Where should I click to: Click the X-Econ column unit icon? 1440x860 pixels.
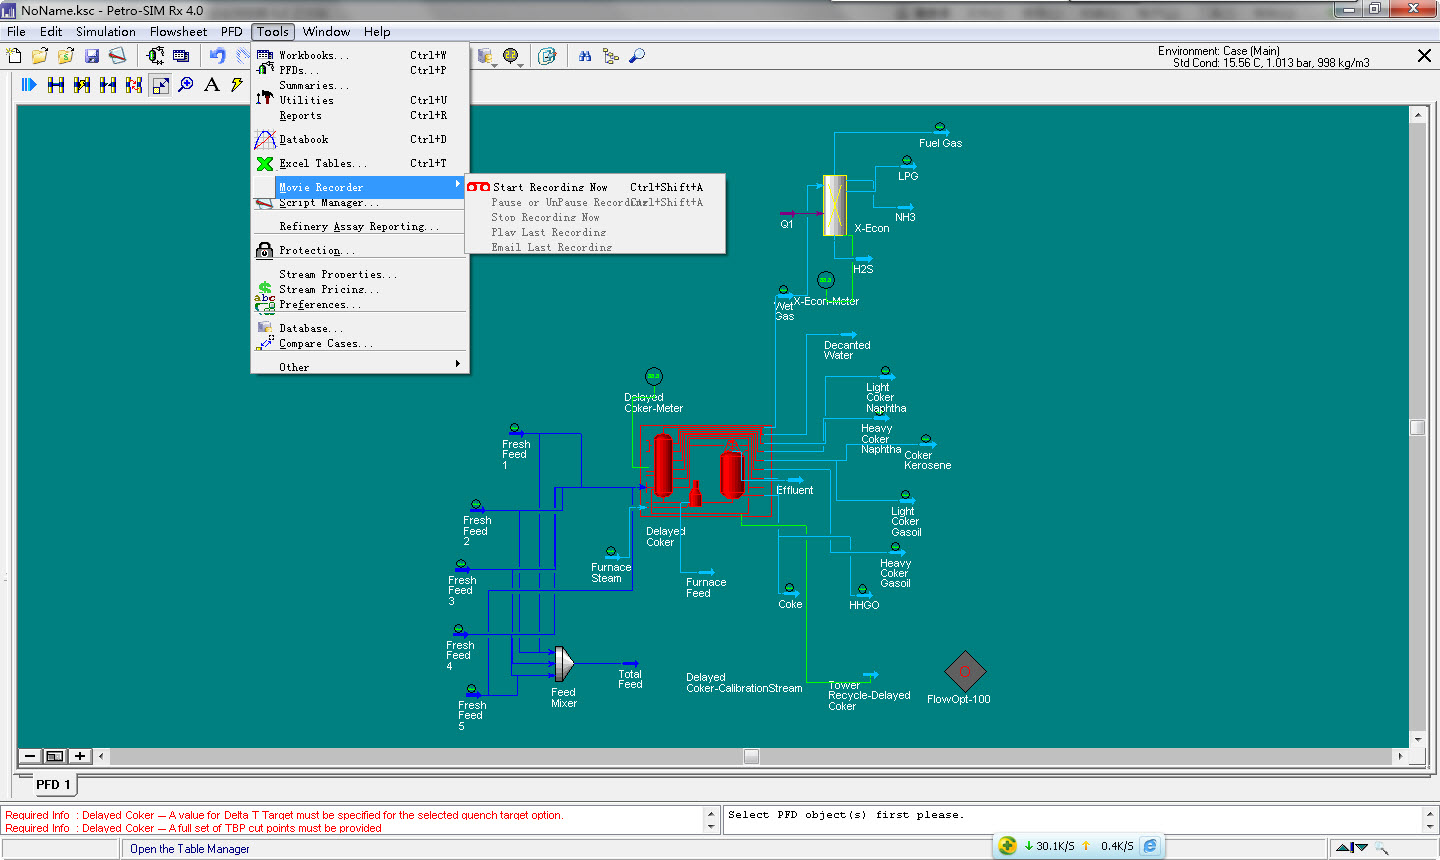835,205
